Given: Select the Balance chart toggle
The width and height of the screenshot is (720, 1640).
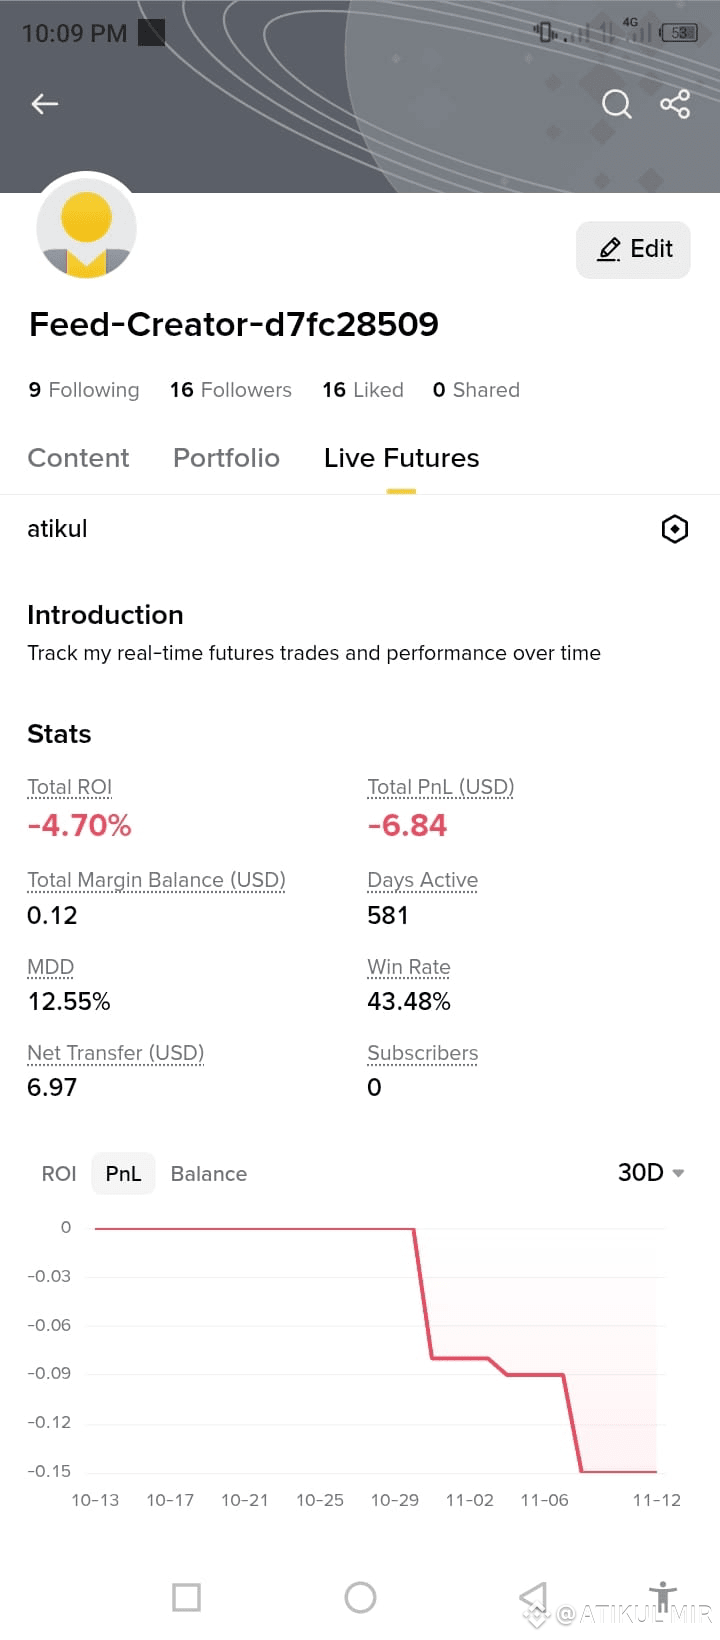Looking at the screenshot, I should point(208,1174).
